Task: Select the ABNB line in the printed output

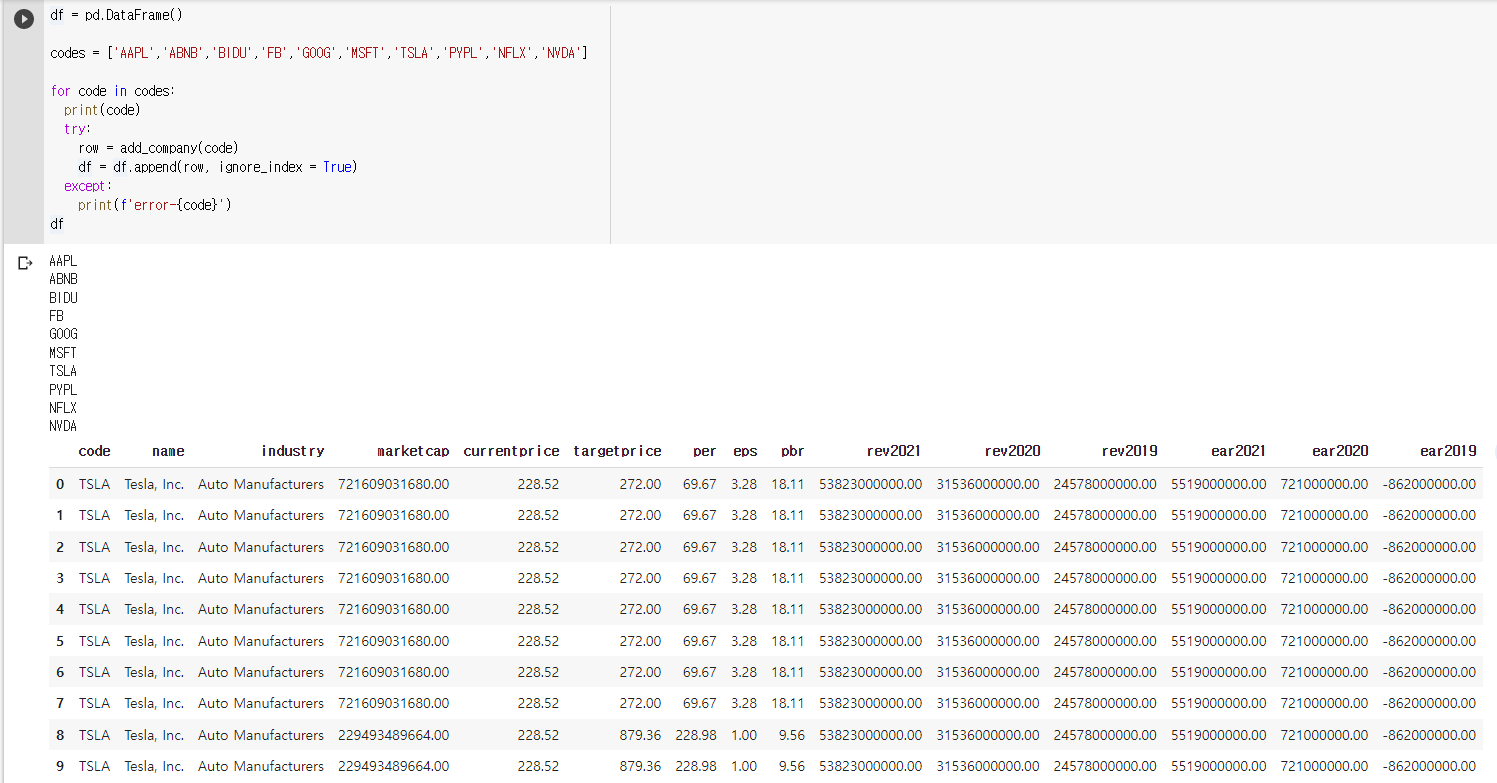Action: [x=63, y=279]
